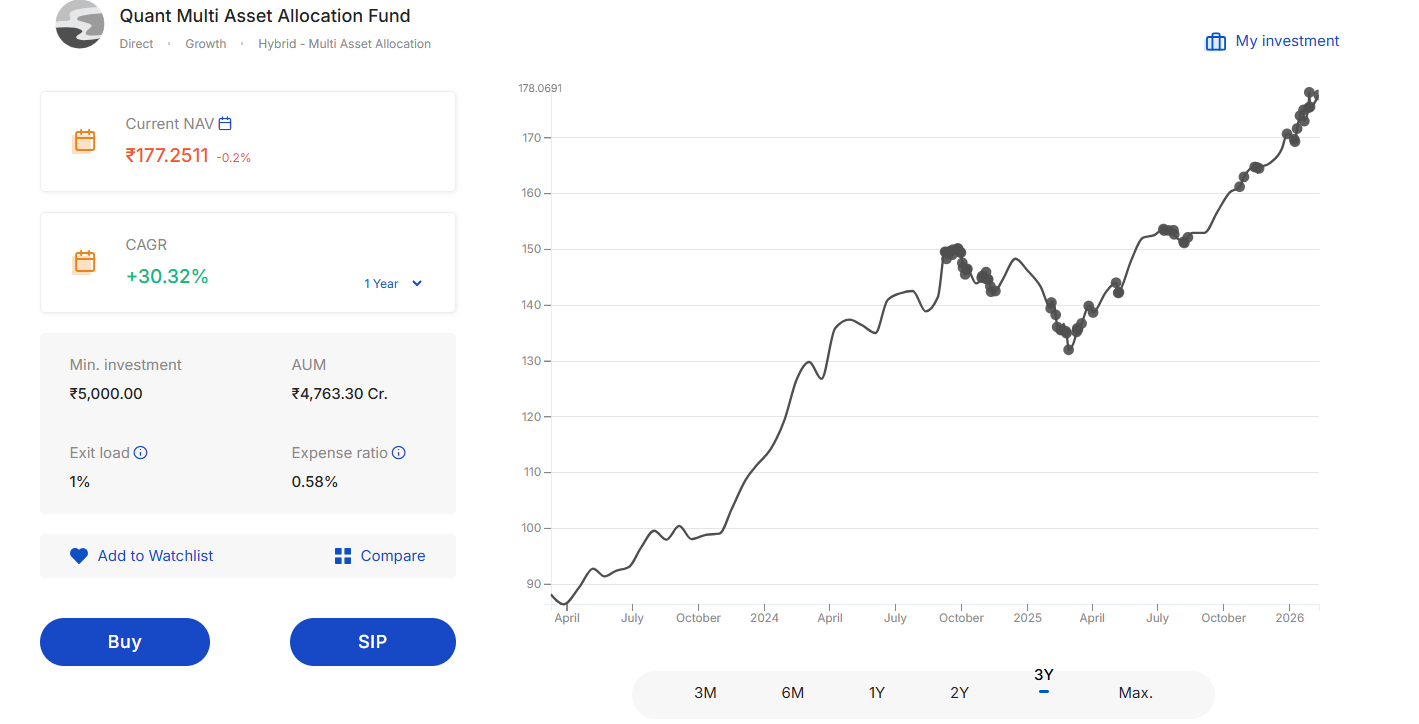Click the orange calendar icon in Current NAV card
This screenshot has height=724, width=1419.
[x=85, y=141]
